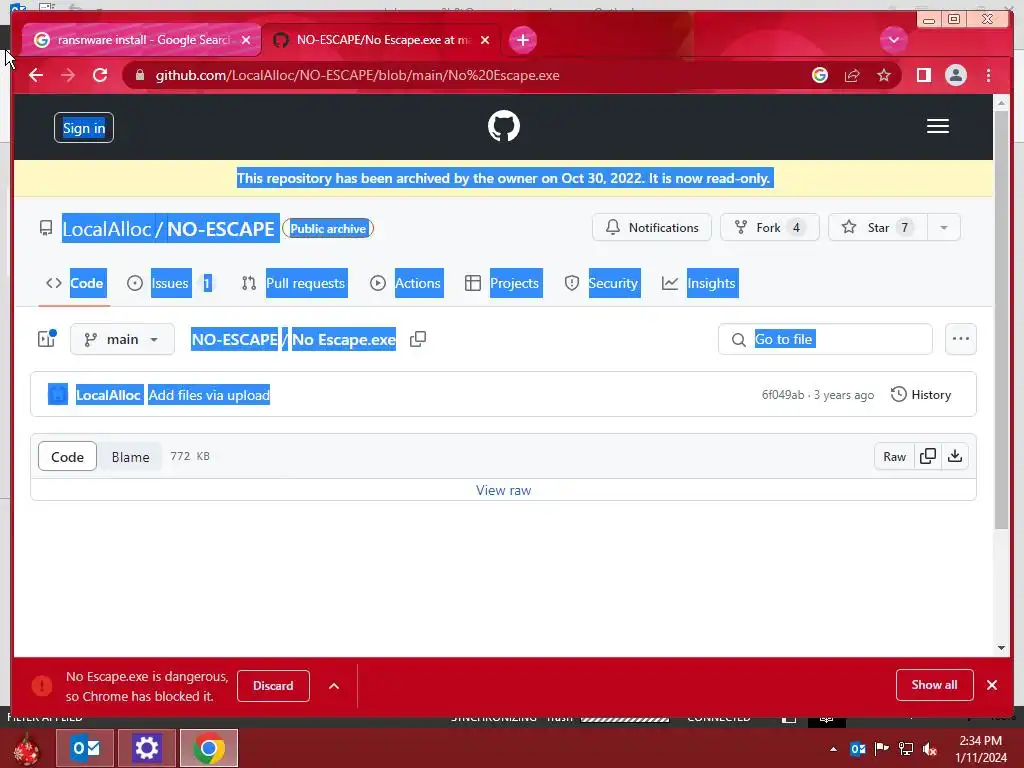
Task: Click the page vertical scrollbar
Action: pos(1001,320)
